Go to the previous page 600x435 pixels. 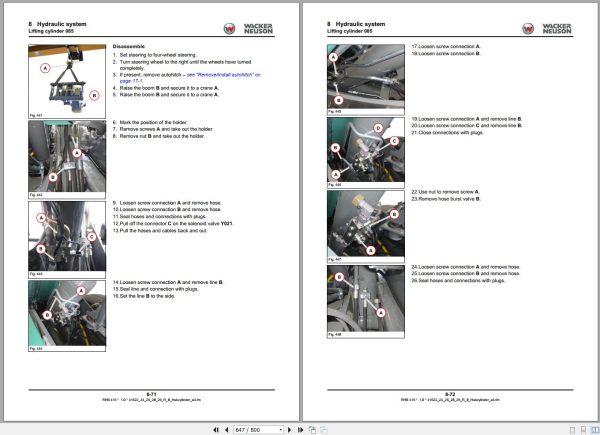[227, 430]
